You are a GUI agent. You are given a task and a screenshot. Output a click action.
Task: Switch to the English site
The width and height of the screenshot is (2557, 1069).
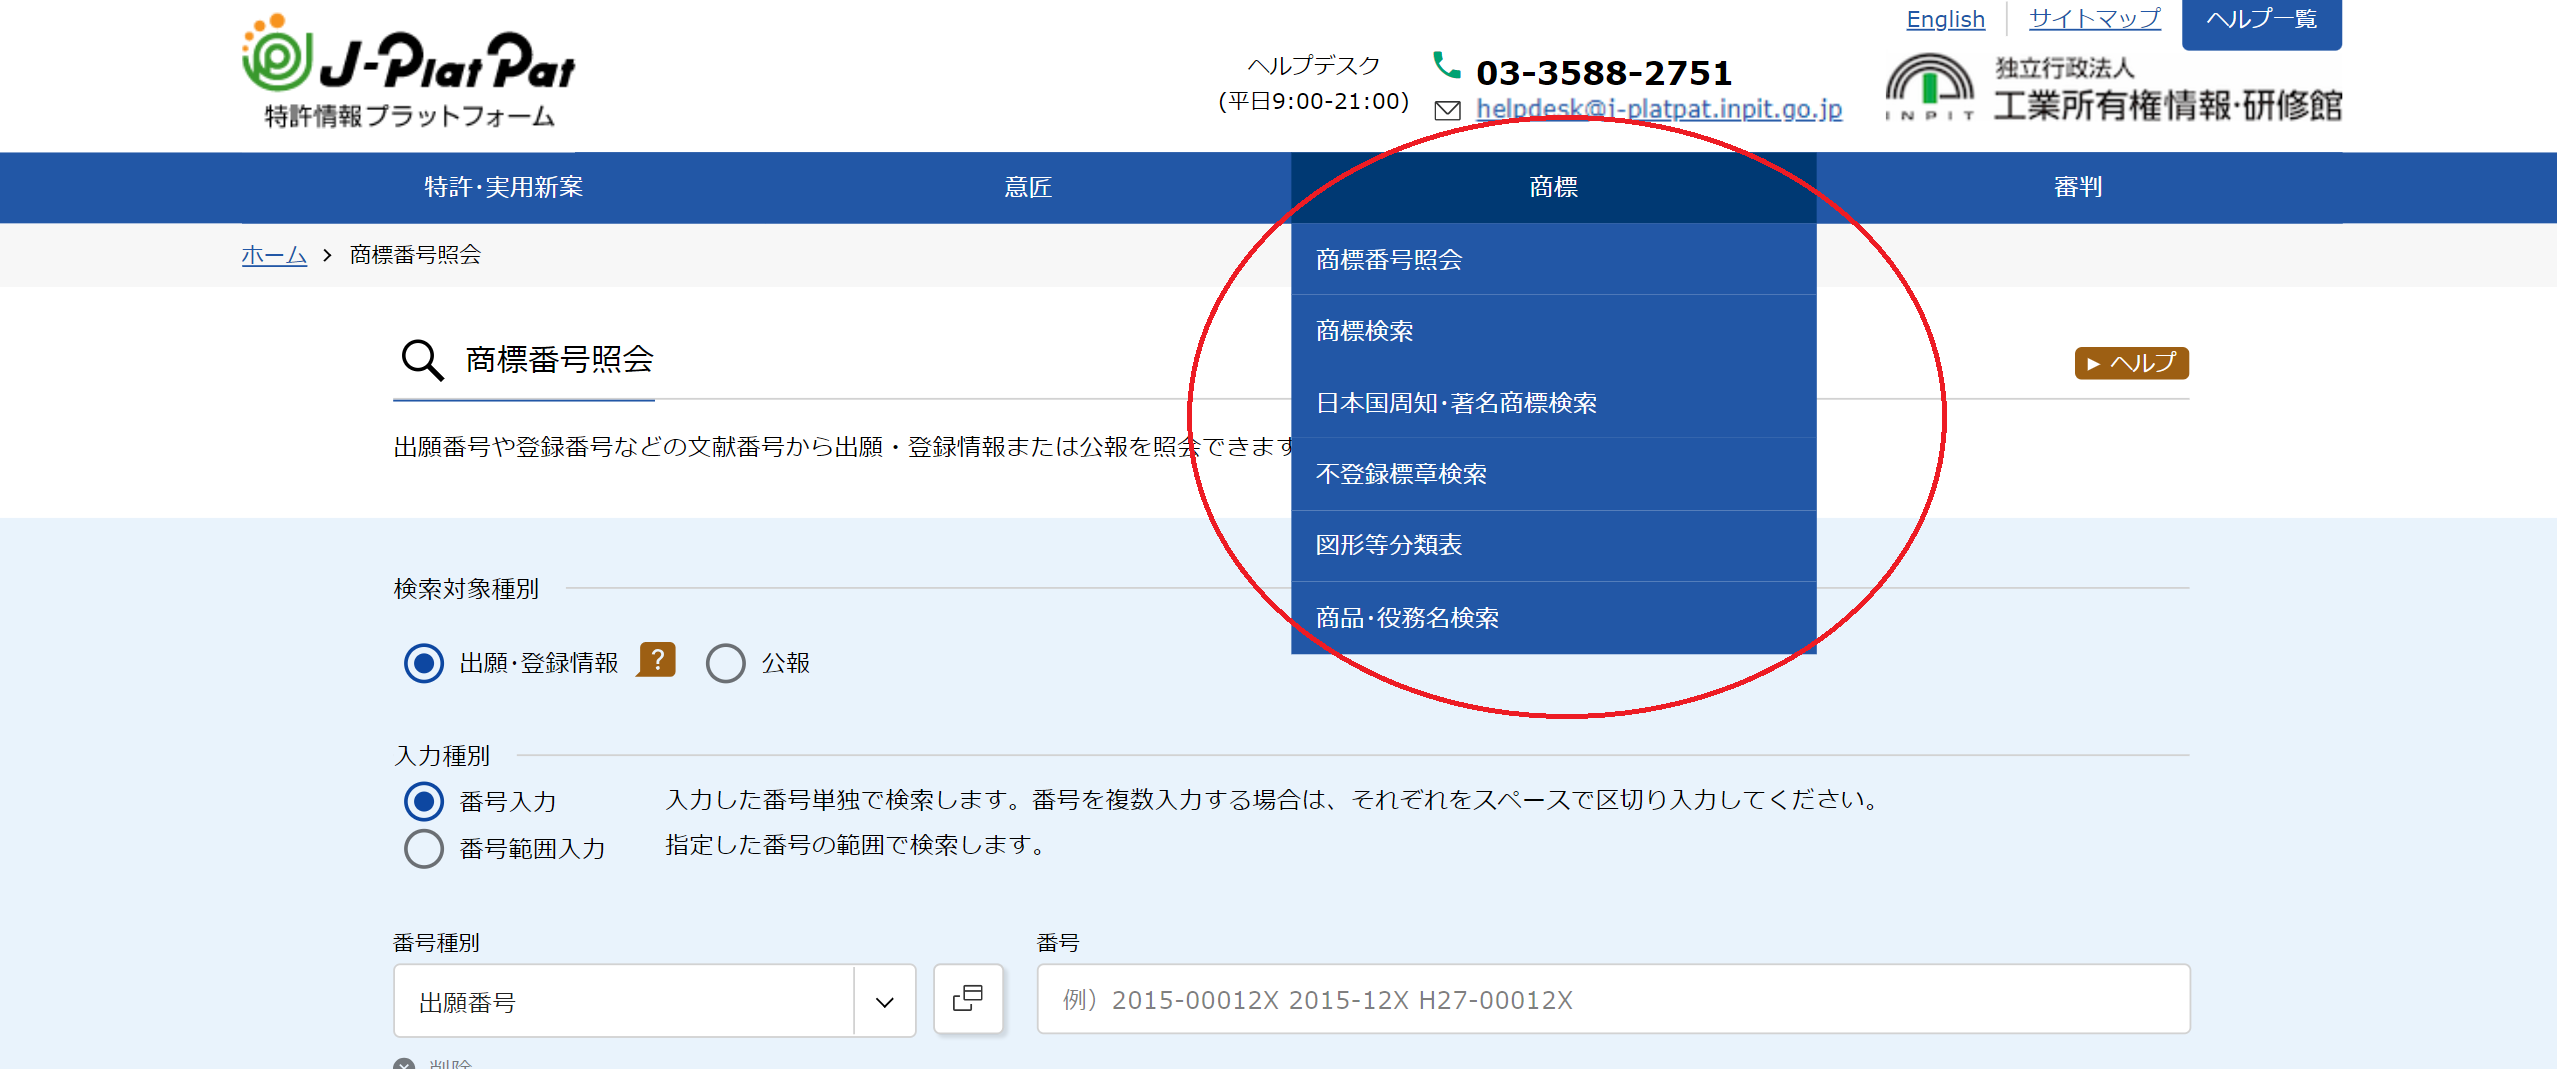[1945, 19]
